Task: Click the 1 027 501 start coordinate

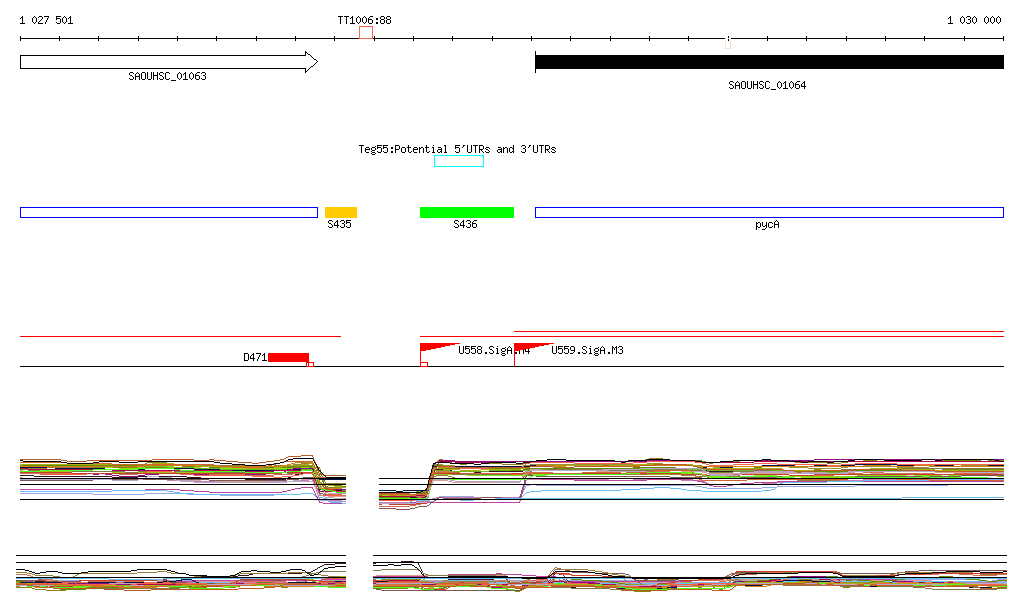Action: (46, 20)
